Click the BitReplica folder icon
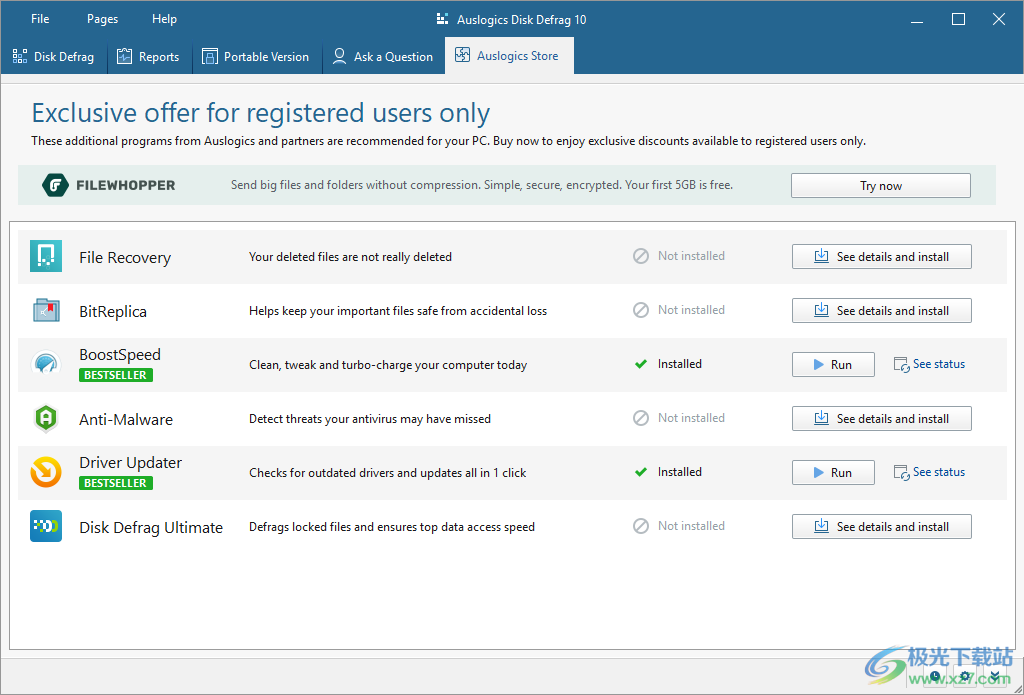This screenshot has height=695, width=1024. click(46, 310)
